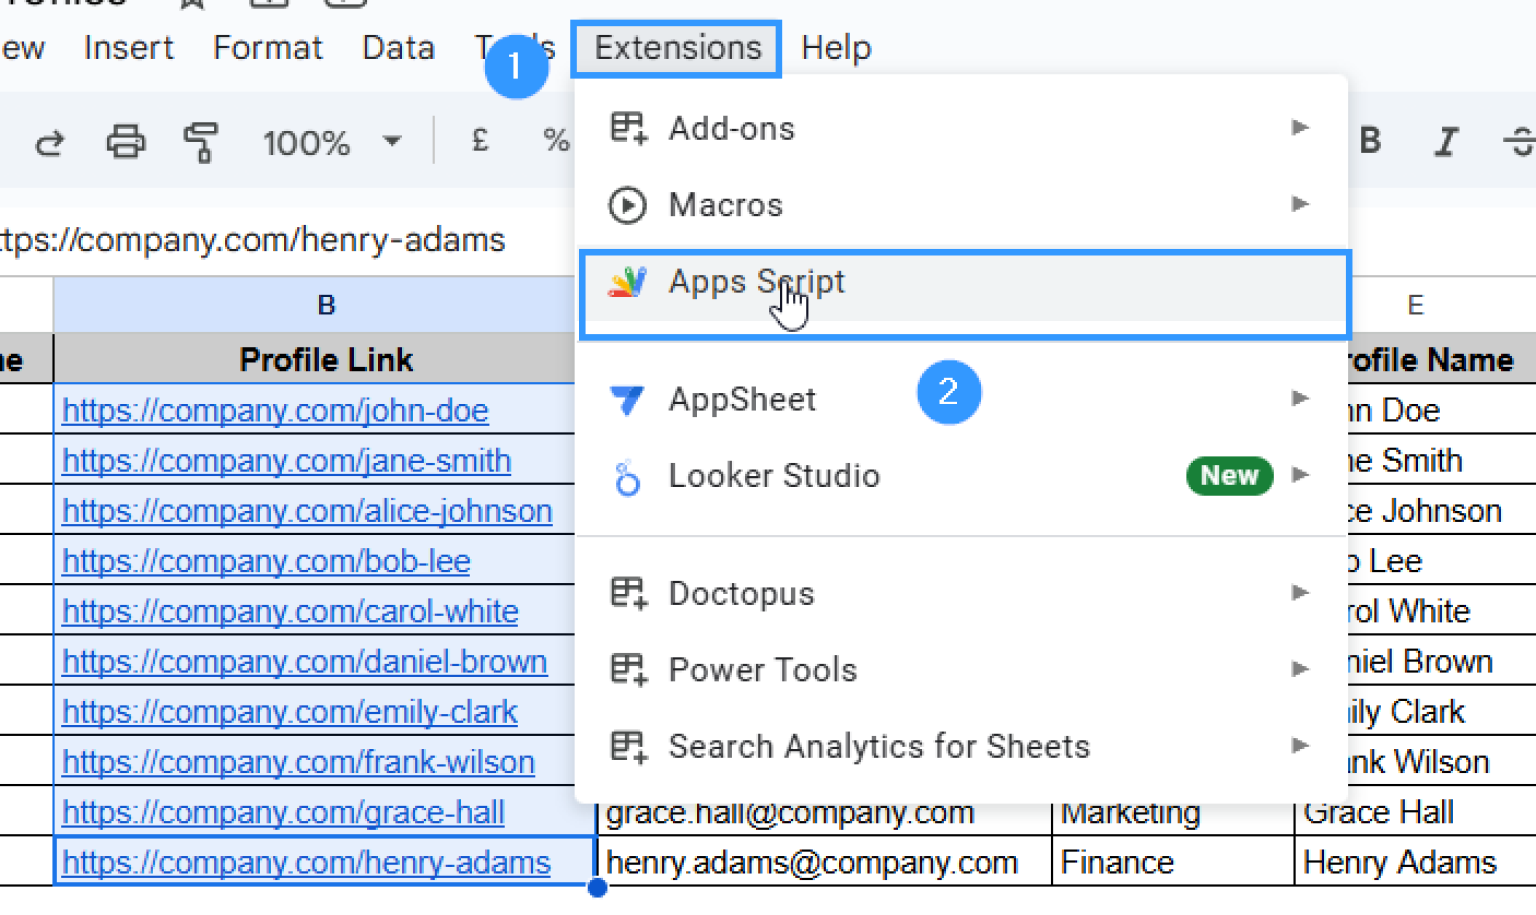Image resolution: width=1536 pixels, height=915 pixels.
Task: Expand the Power Tools submenu
Action: tap(762, 669)
